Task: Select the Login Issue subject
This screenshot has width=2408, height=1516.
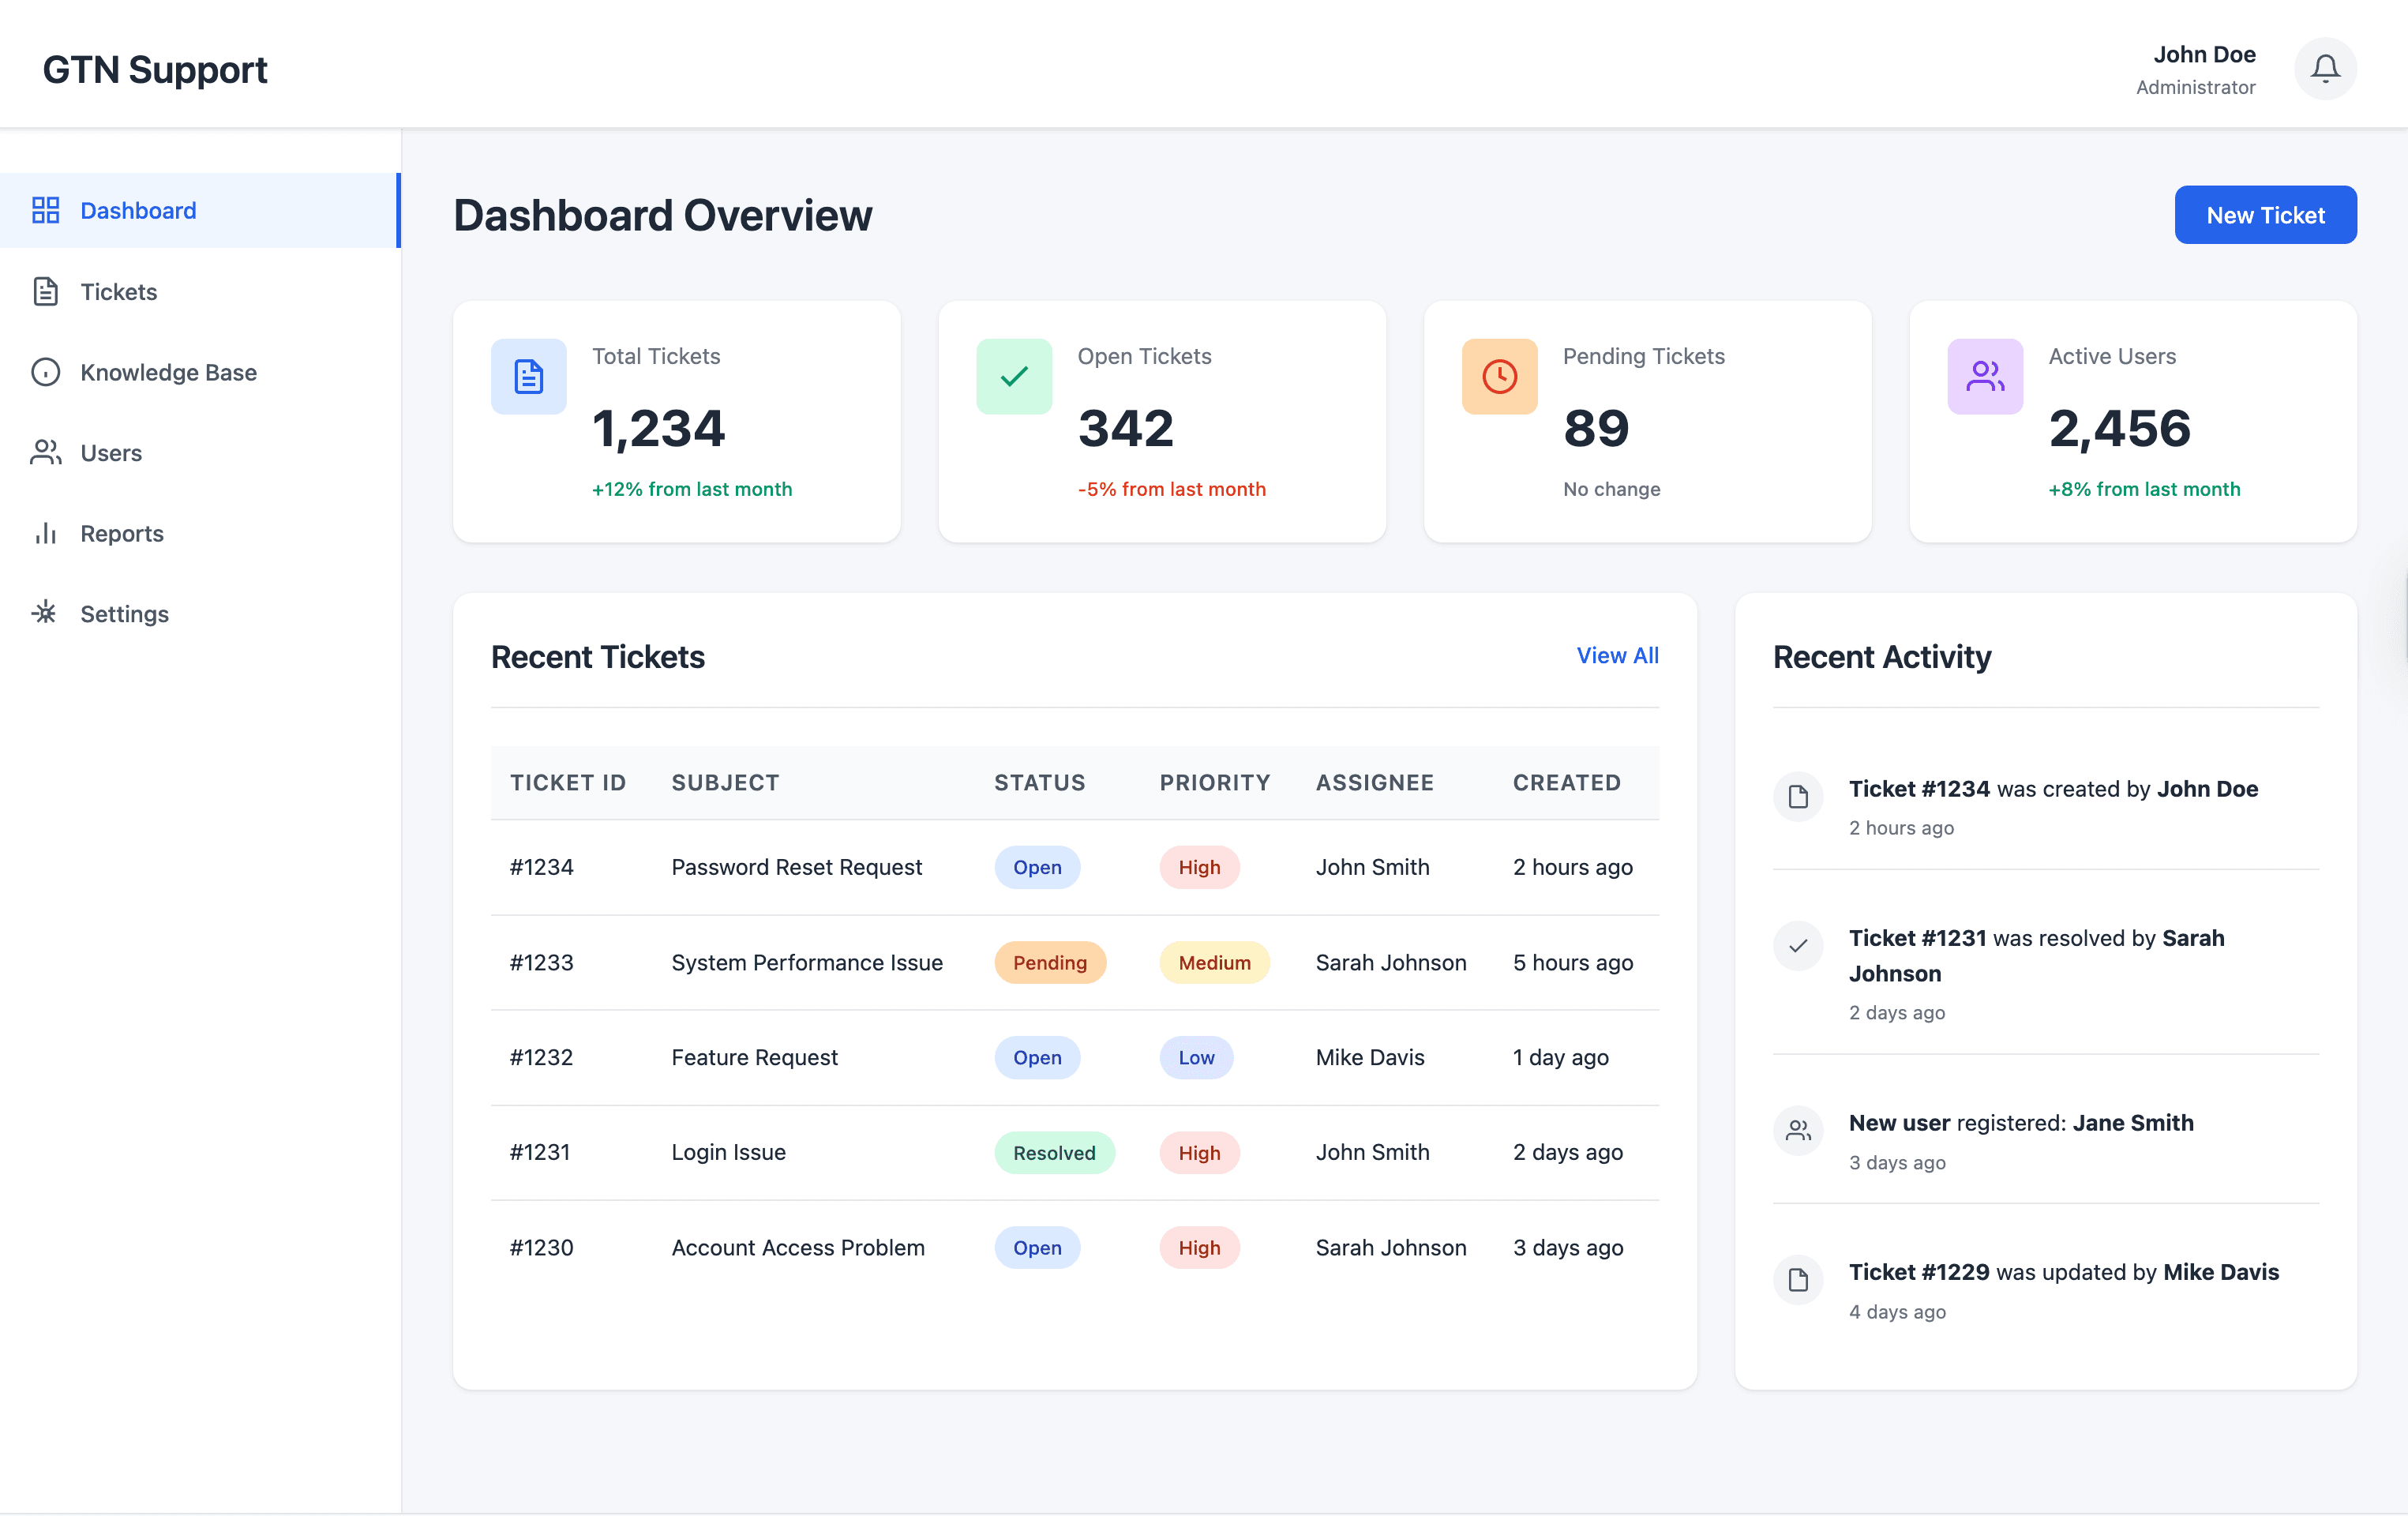Action: [x=728, y=1152]
